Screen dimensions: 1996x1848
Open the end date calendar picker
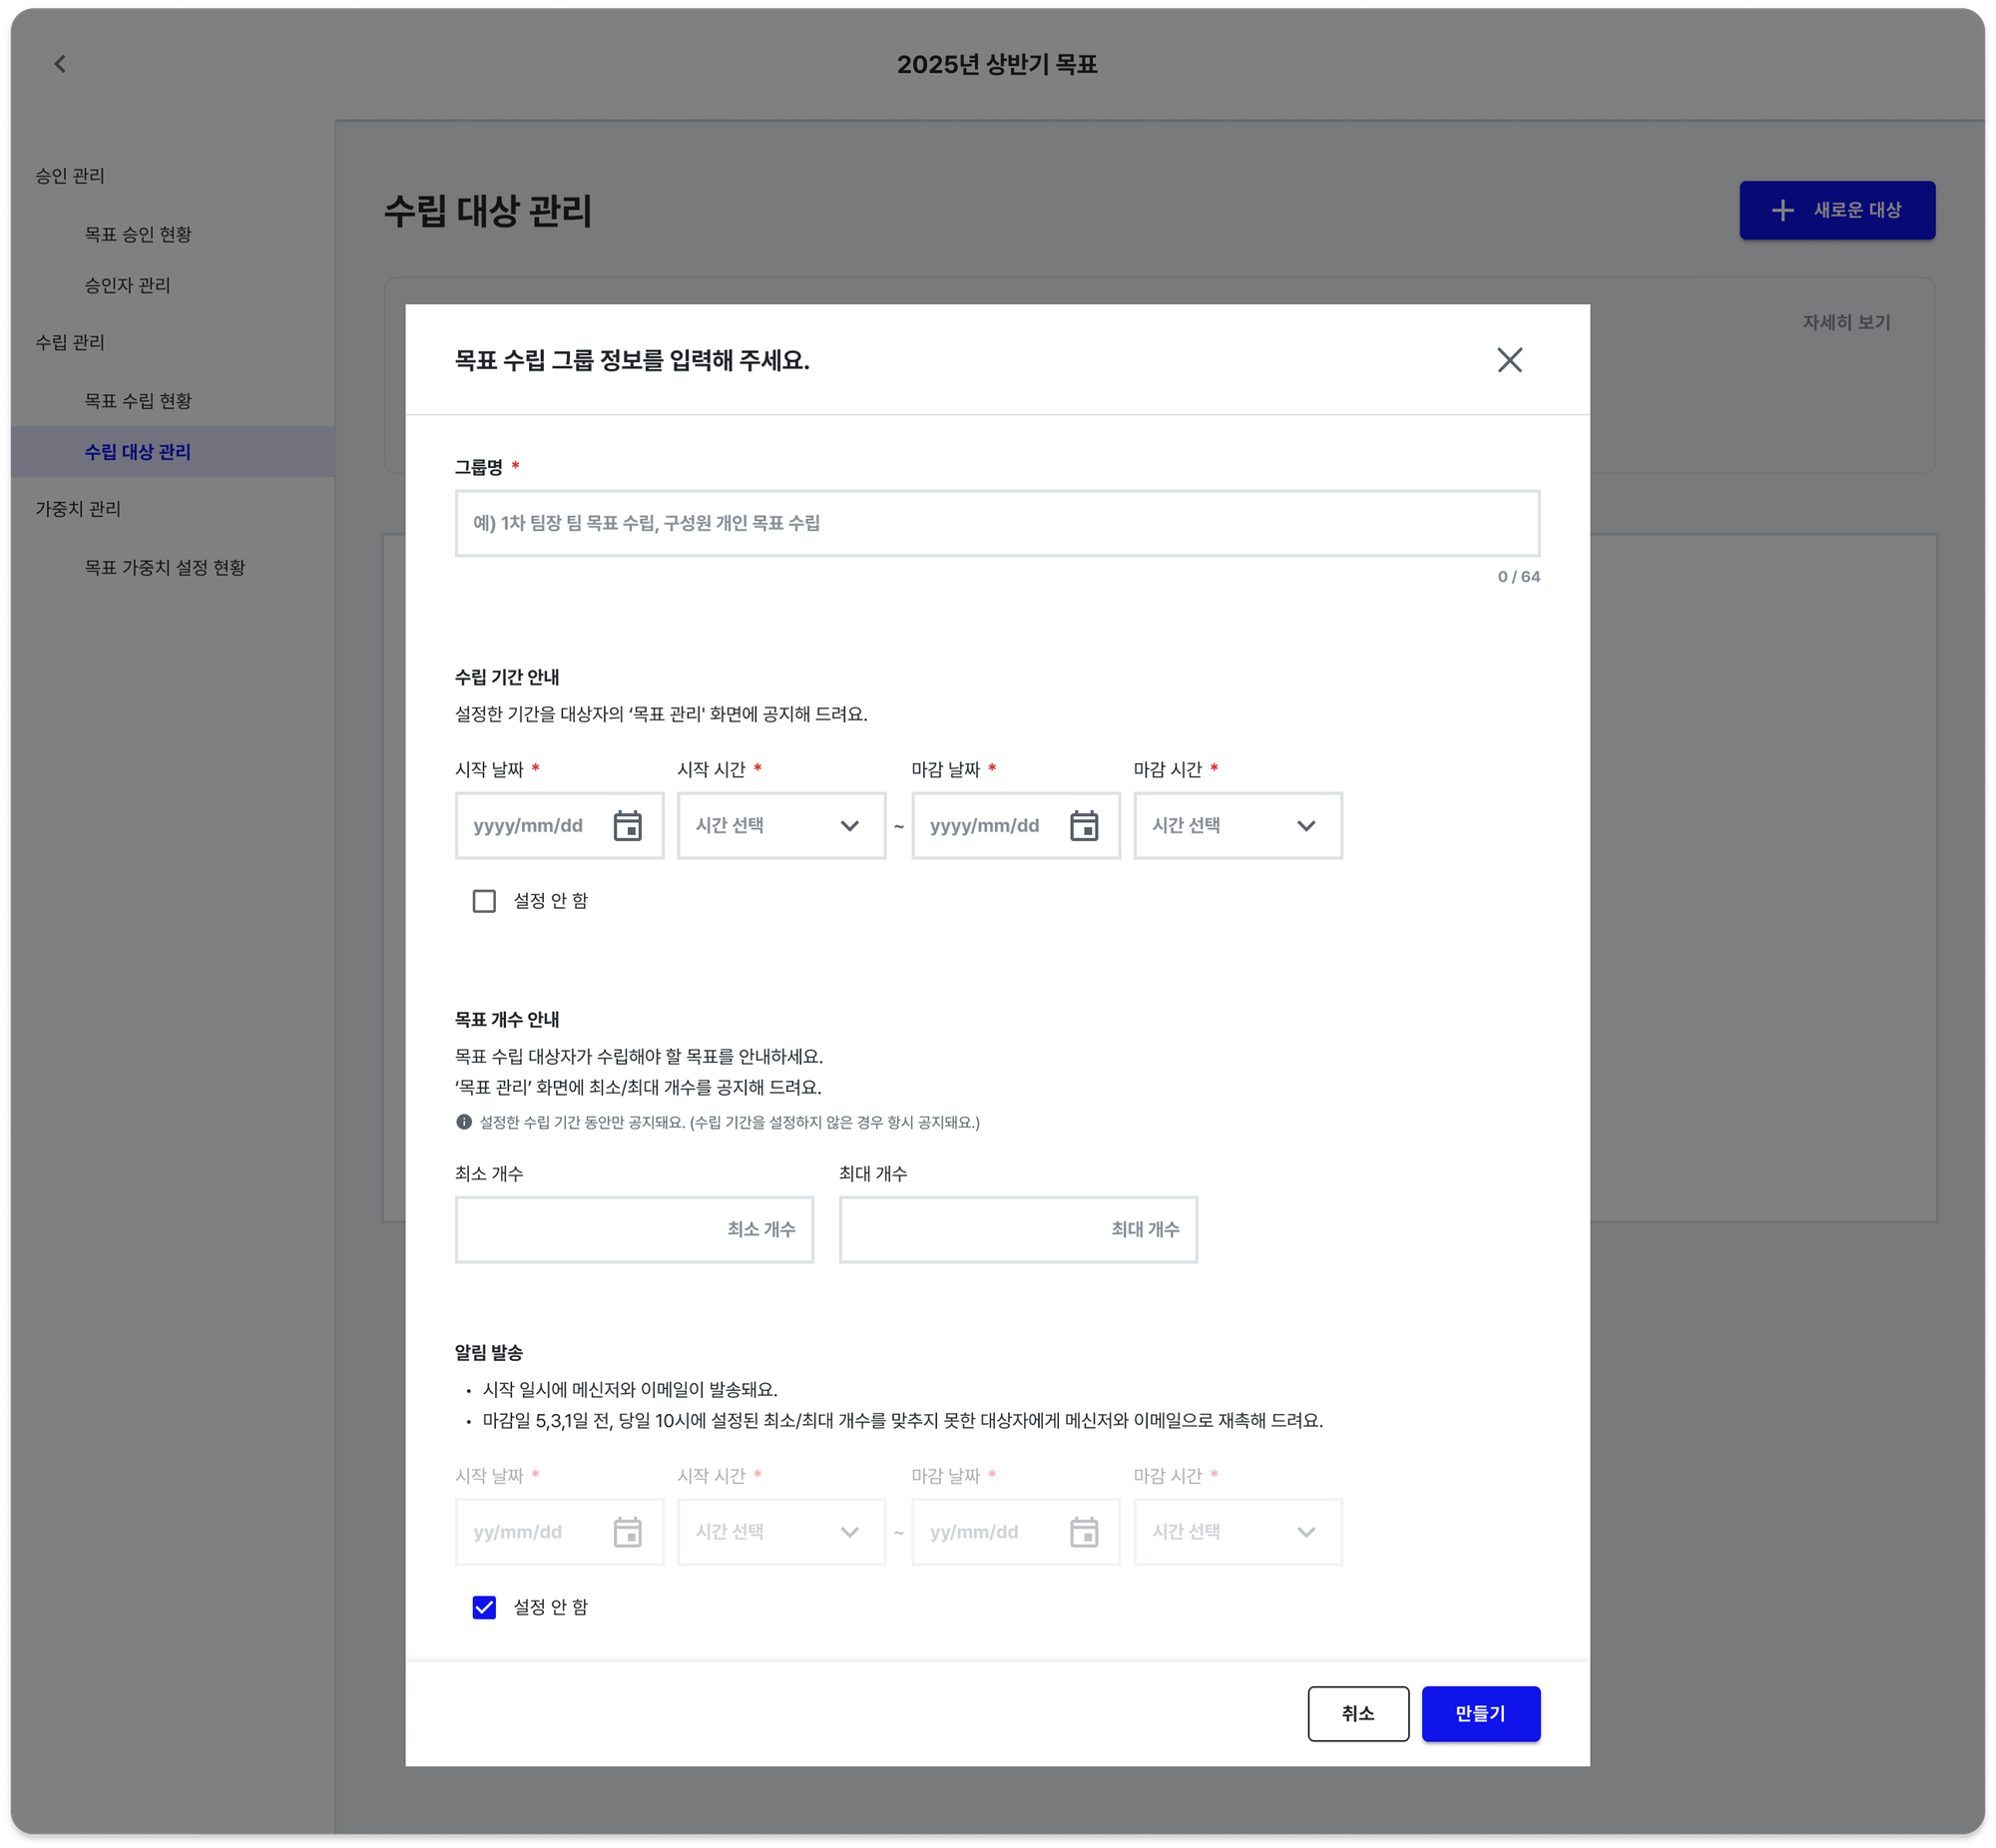click(x=1083, y=825)
